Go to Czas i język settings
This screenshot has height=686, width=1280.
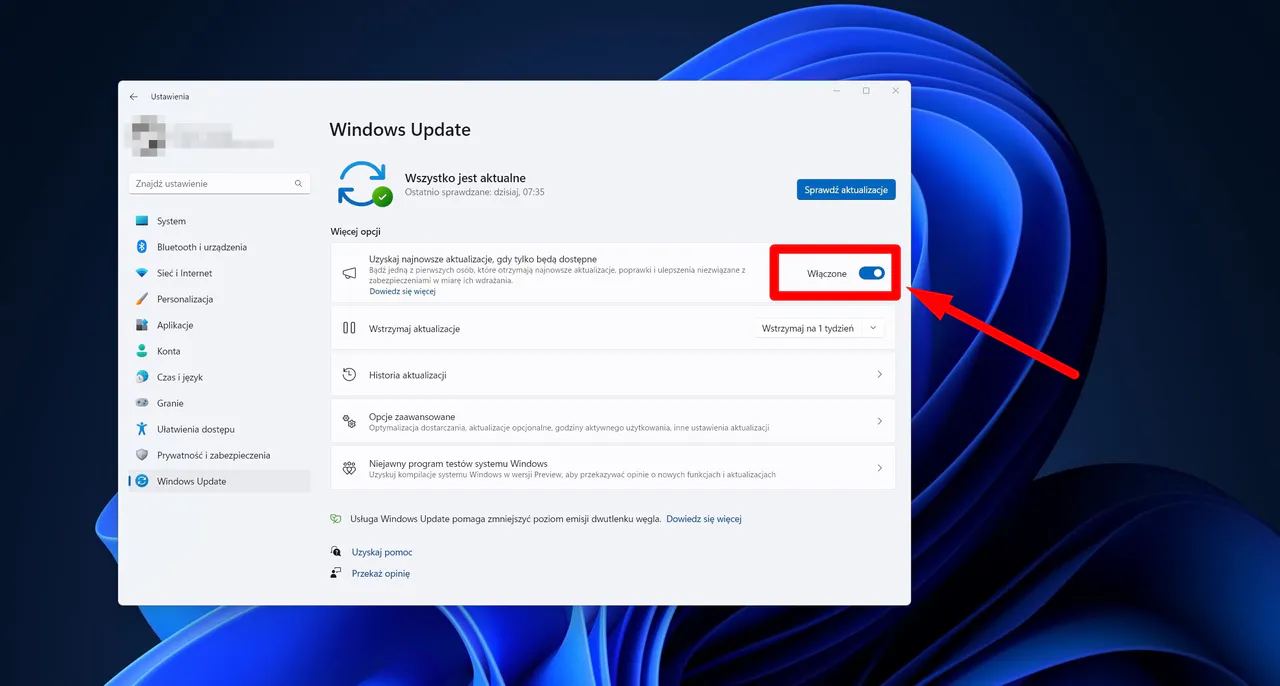click(180, 377)
